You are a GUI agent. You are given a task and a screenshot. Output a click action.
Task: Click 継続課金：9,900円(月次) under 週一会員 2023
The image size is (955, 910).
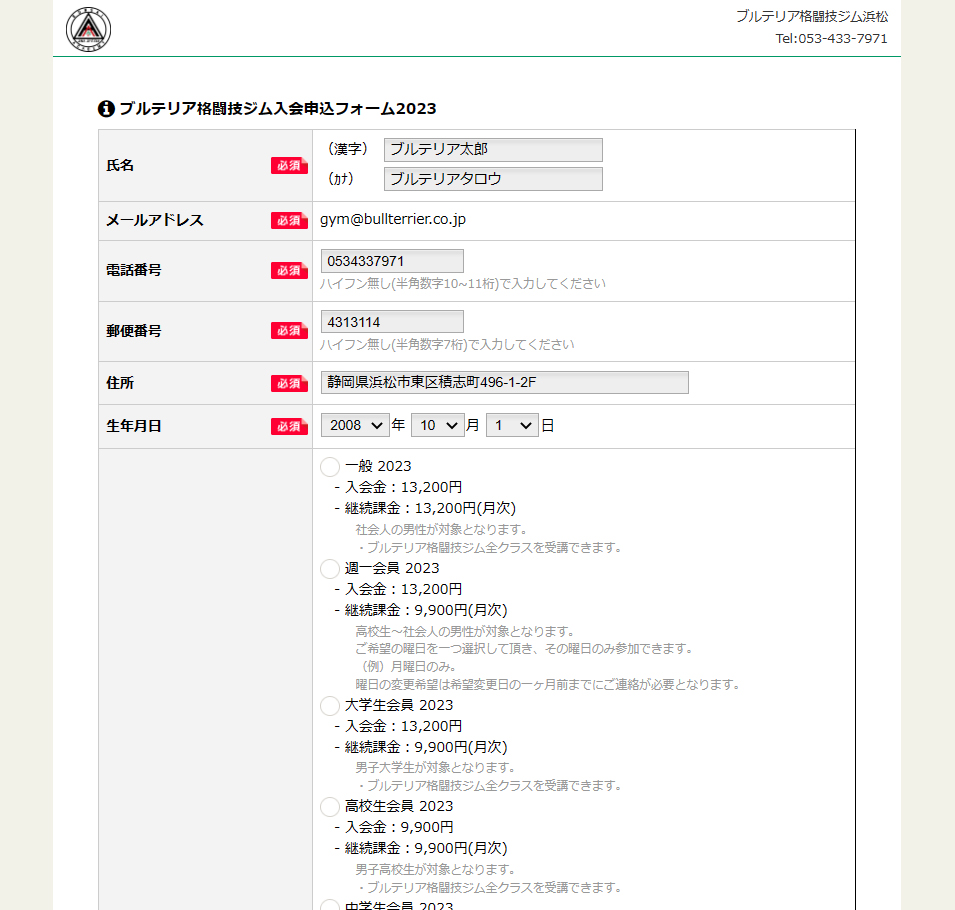(426, 610)
